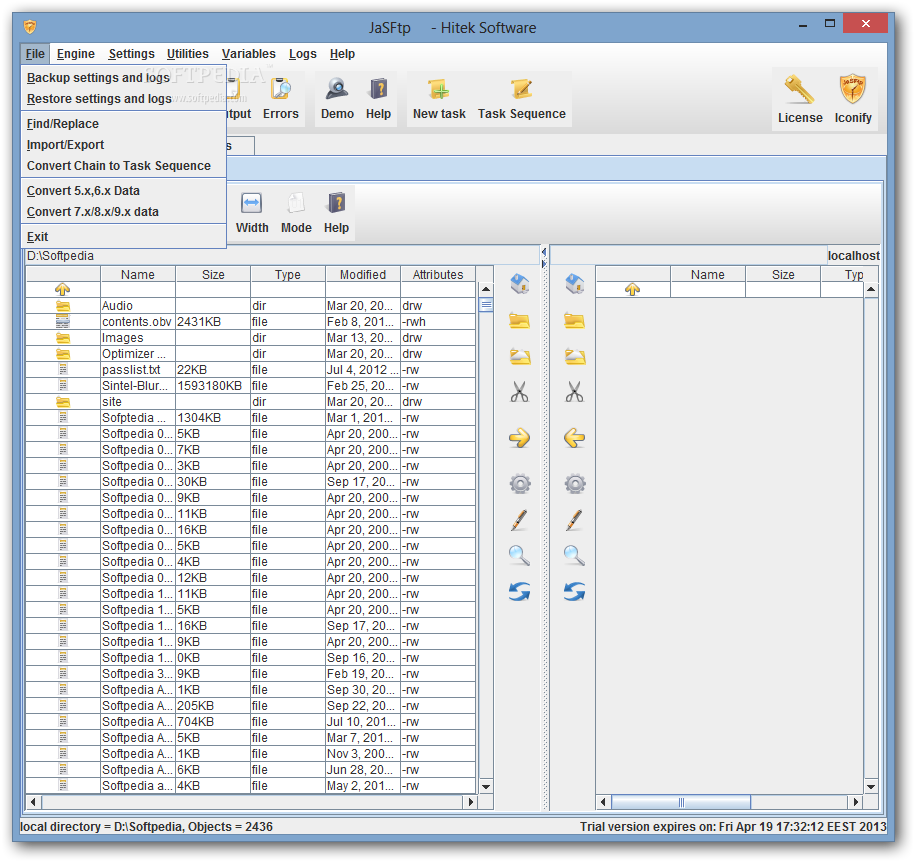The image size is (915, 862).
Task: Create a New task
Action: click(439, 99)
